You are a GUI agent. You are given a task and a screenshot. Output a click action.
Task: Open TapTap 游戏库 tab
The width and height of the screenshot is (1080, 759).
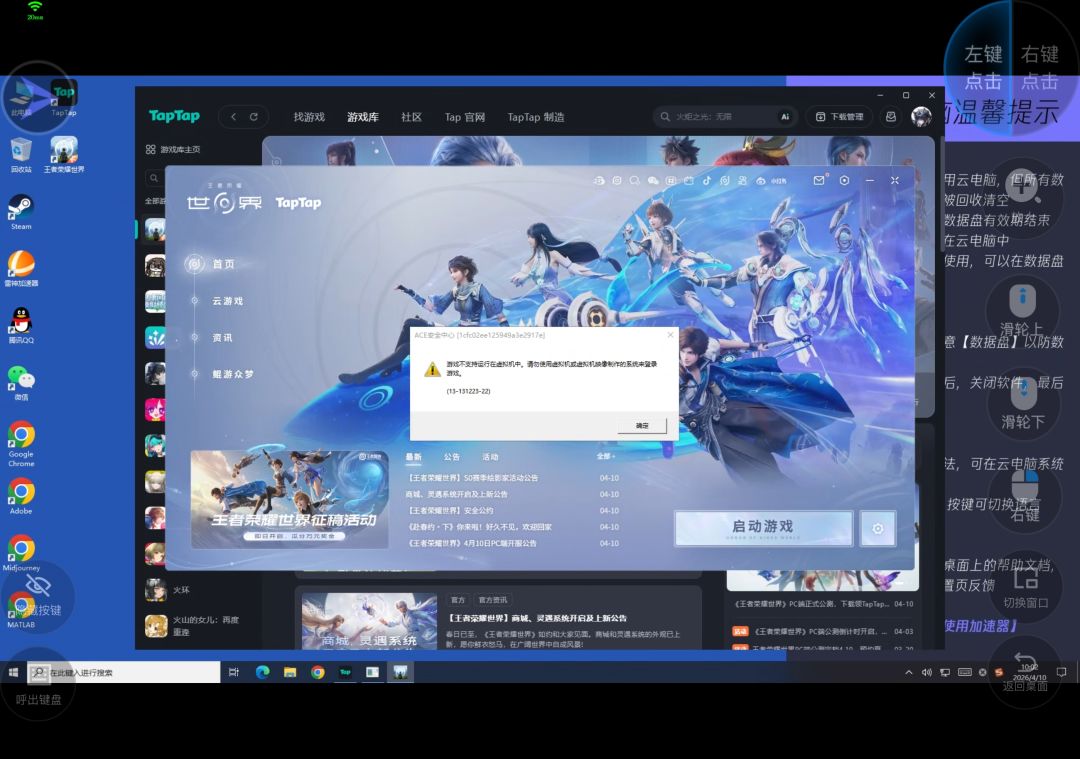pos(363,117)
